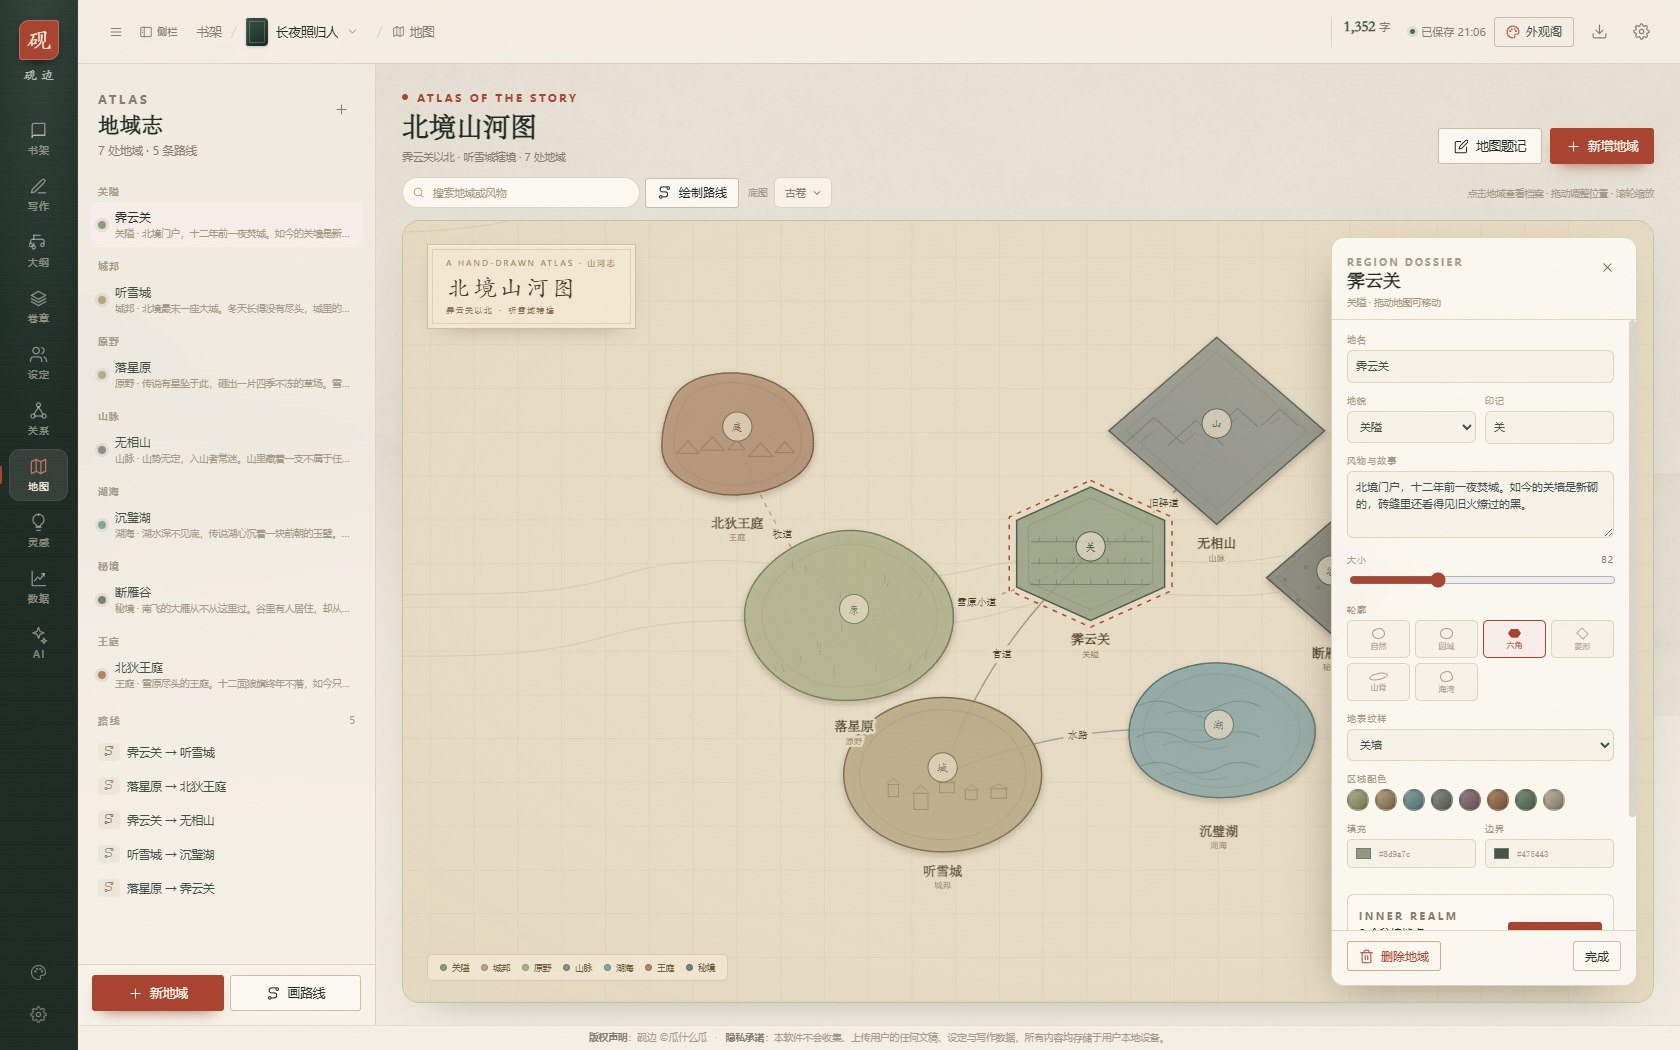This screenshot has width=1680, height=1050.
Task: Click the 绘制路线 draw route button
Action: coord(692,193)
